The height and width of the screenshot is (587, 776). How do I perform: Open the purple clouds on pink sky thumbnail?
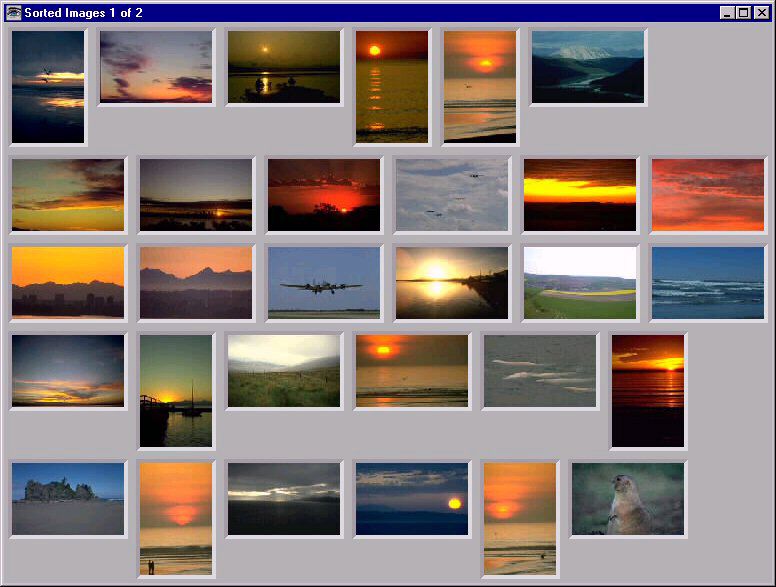click(156, 67)
